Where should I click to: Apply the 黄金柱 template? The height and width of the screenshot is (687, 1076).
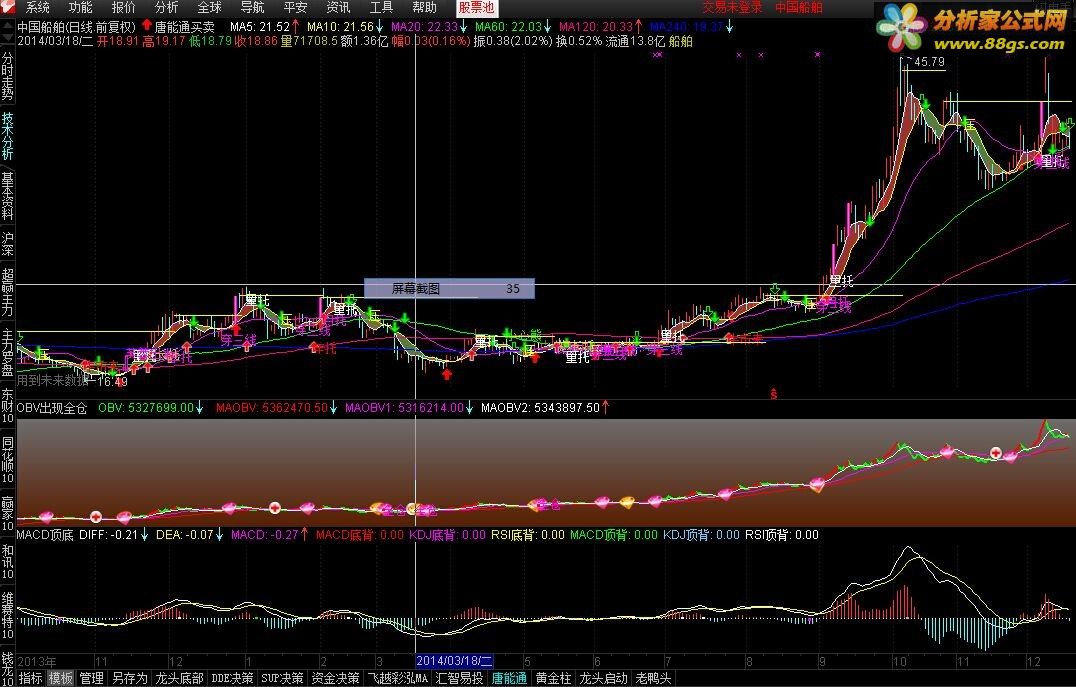click(x=553, y=679)
